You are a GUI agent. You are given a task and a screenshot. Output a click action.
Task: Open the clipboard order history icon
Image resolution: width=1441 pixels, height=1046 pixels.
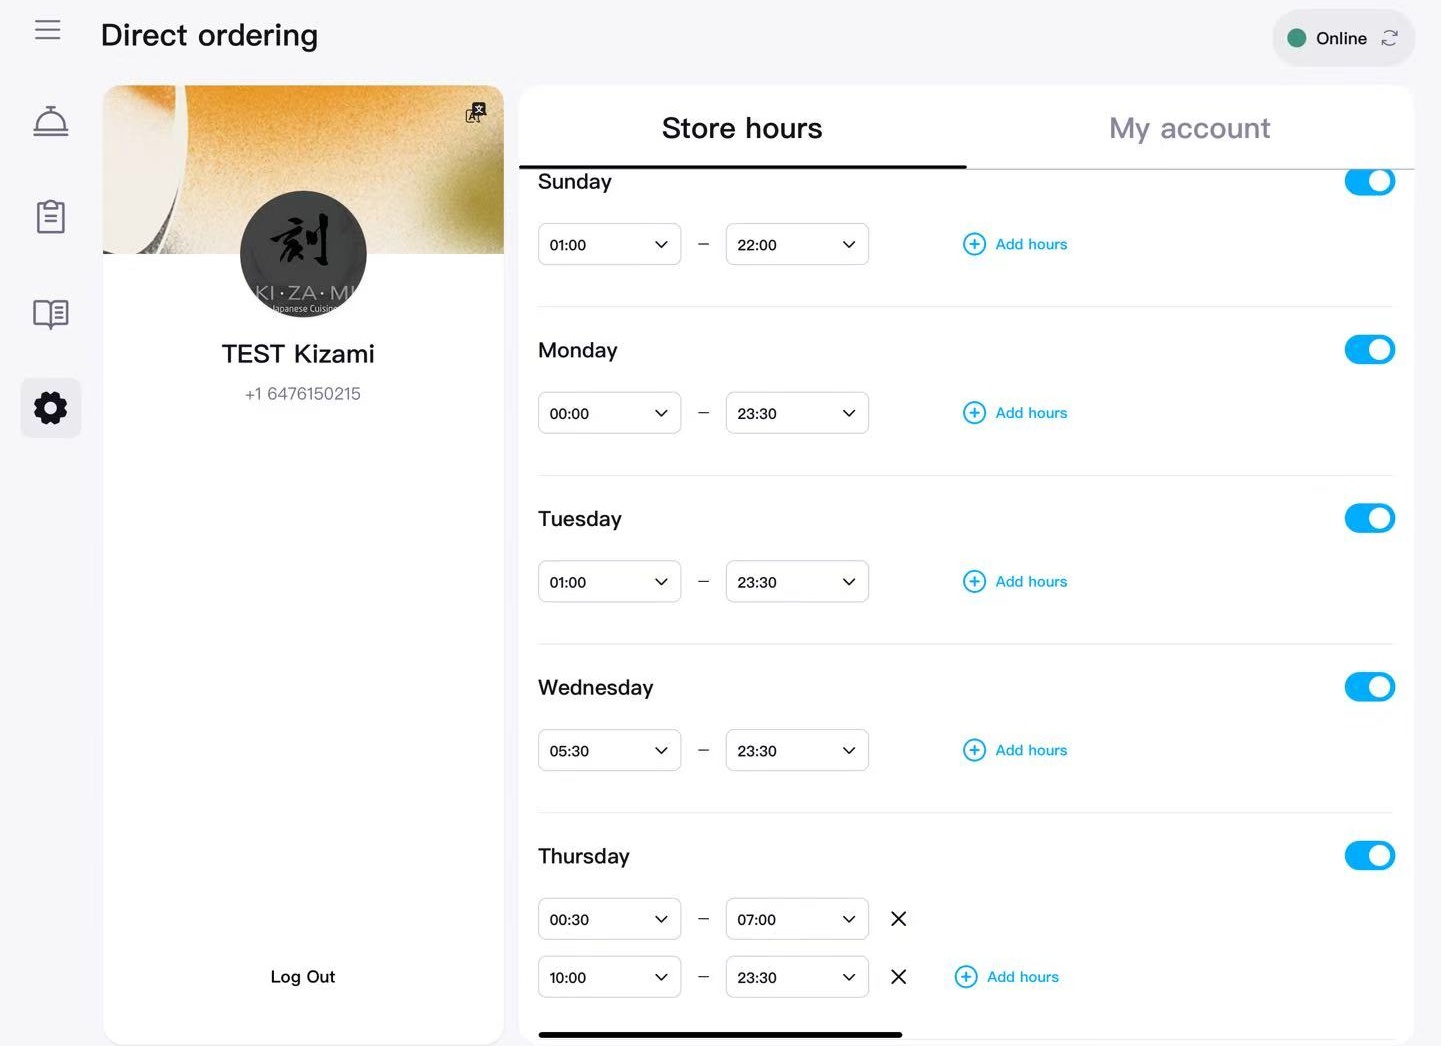(x=51, y=216)
